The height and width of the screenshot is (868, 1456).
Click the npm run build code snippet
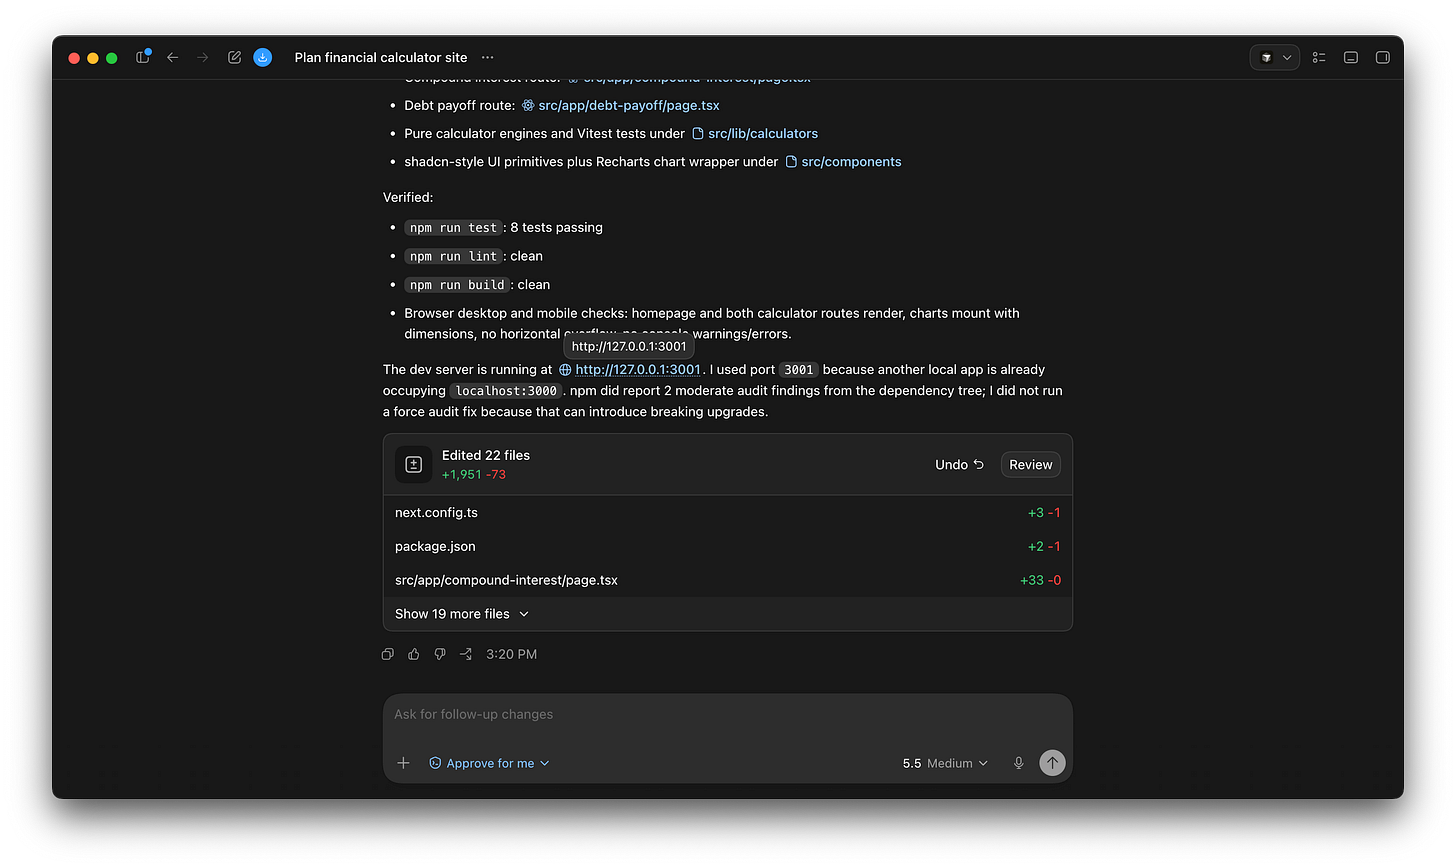click(457, 285)
